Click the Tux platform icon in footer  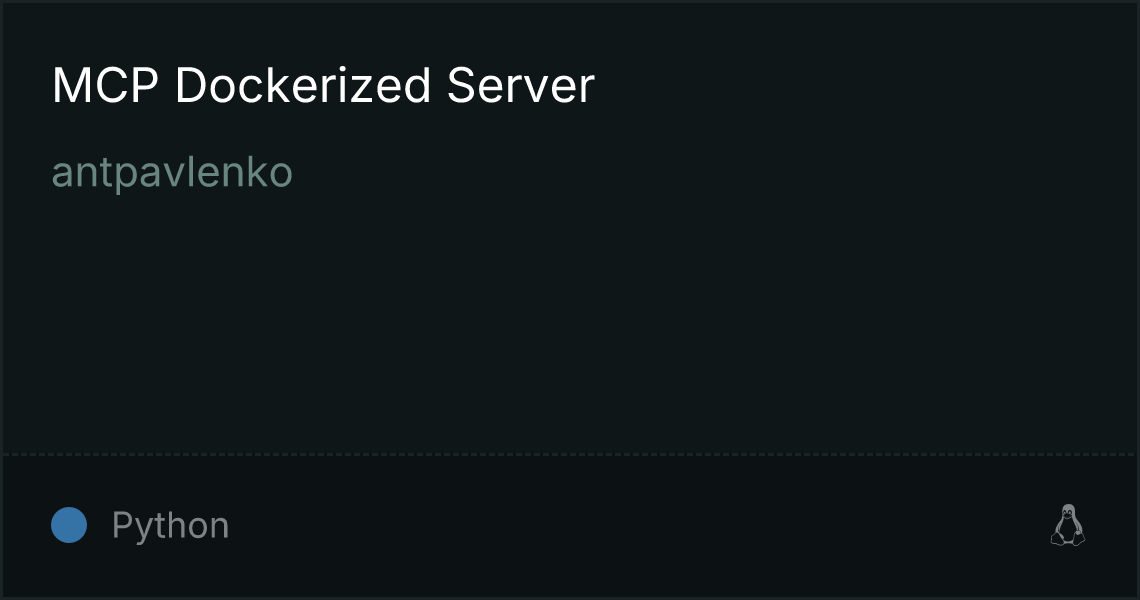pyautogui.click(x=1067, y=525)
